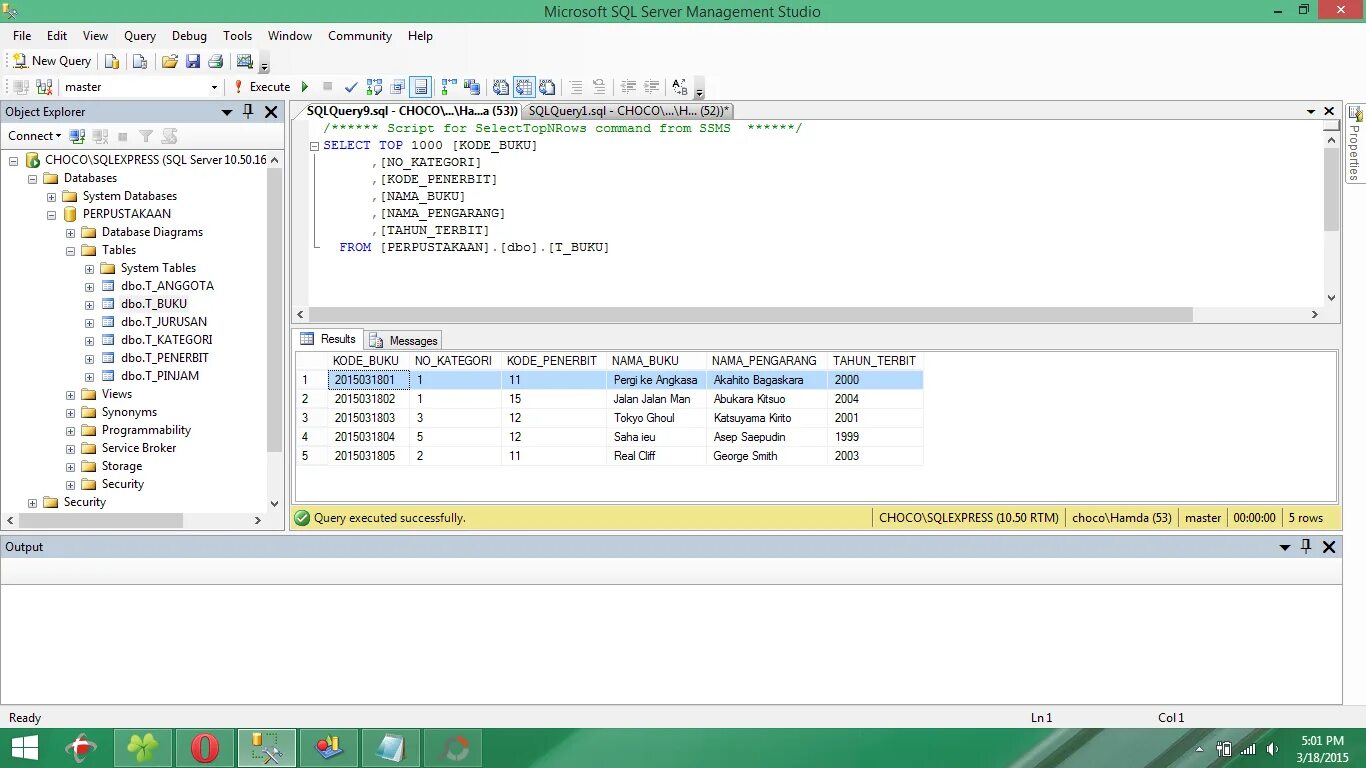Open a Database Engine Query from toolbar

(x=112, y=61)
